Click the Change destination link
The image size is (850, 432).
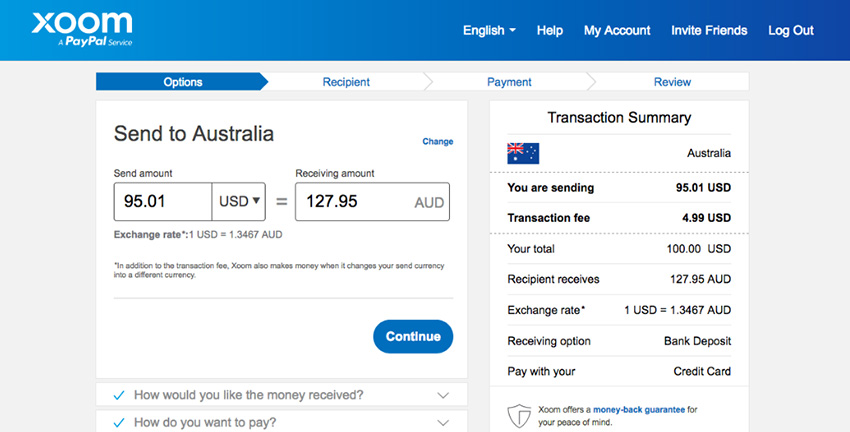[437, 141]
